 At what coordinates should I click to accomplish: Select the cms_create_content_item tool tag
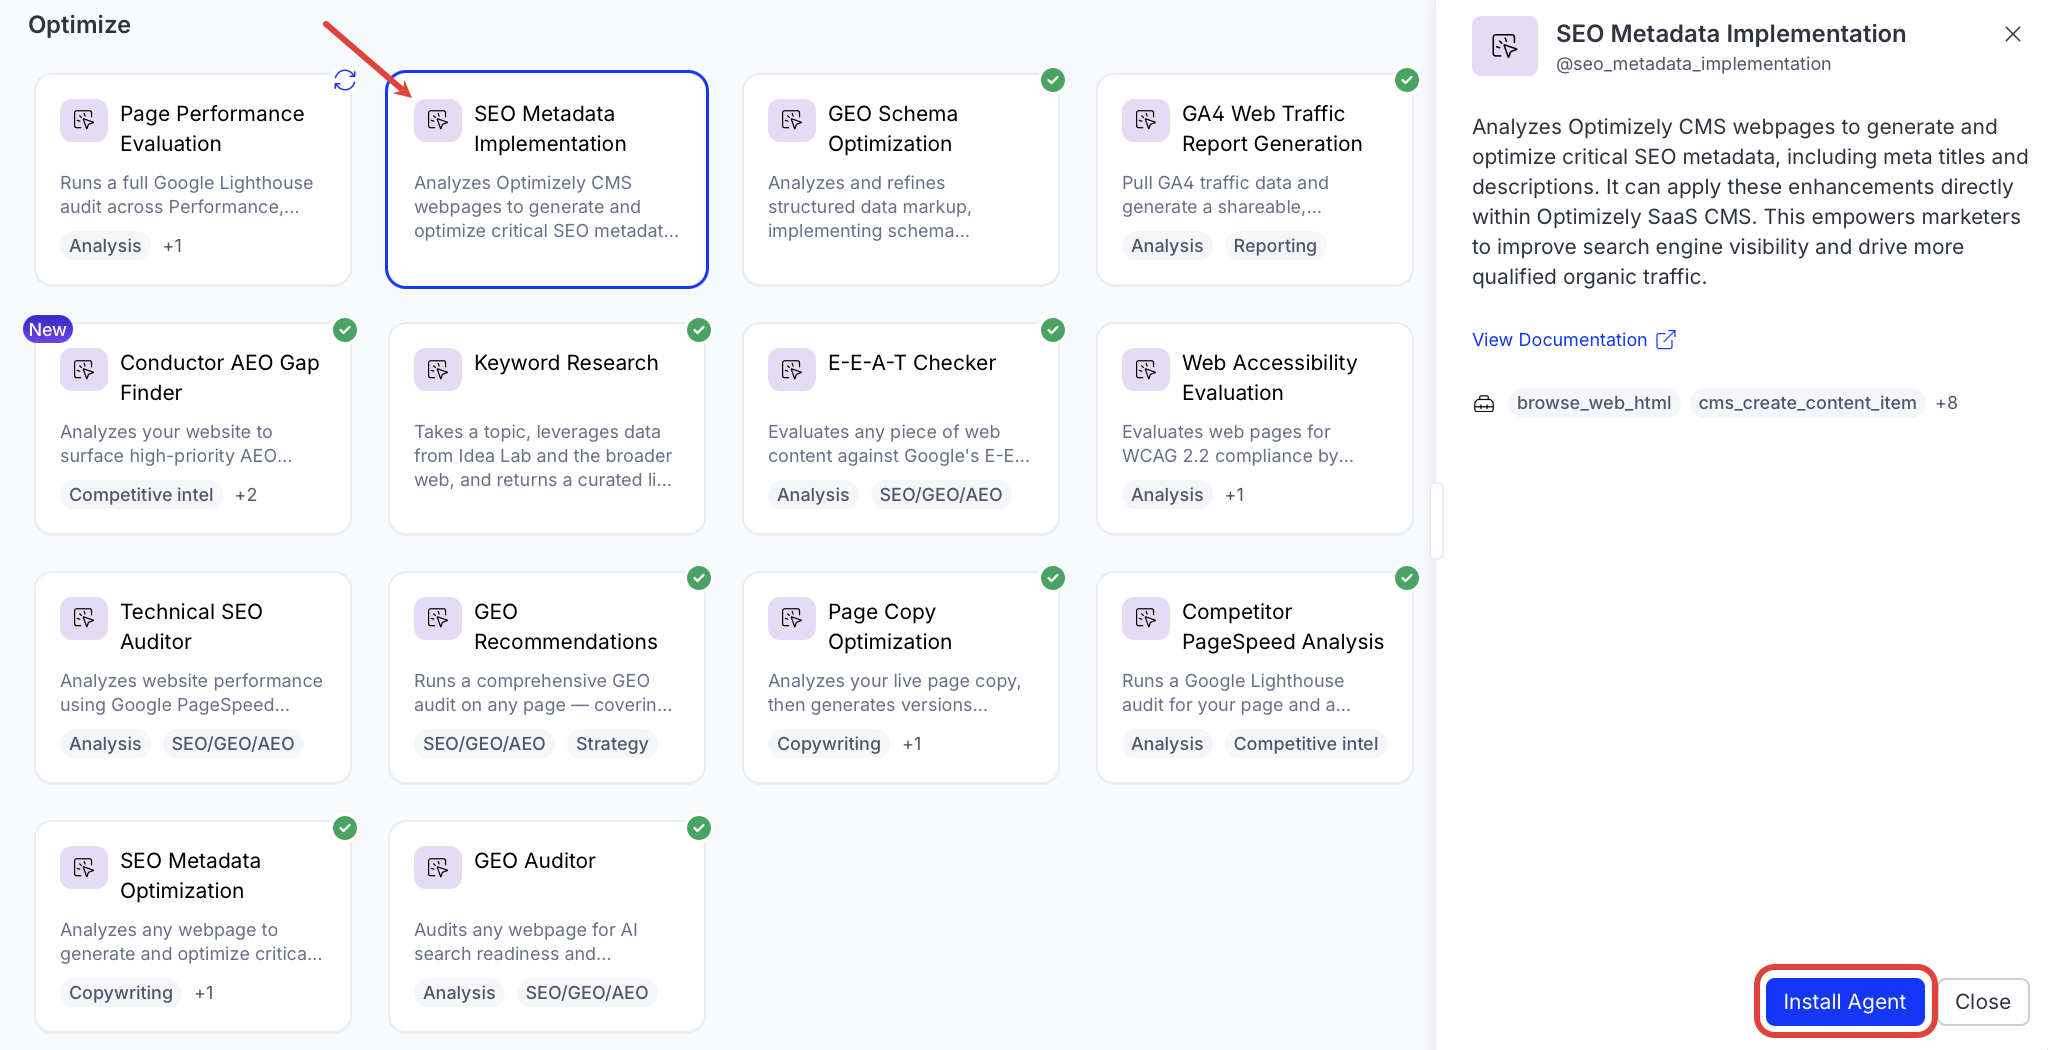click(1807, 403)
